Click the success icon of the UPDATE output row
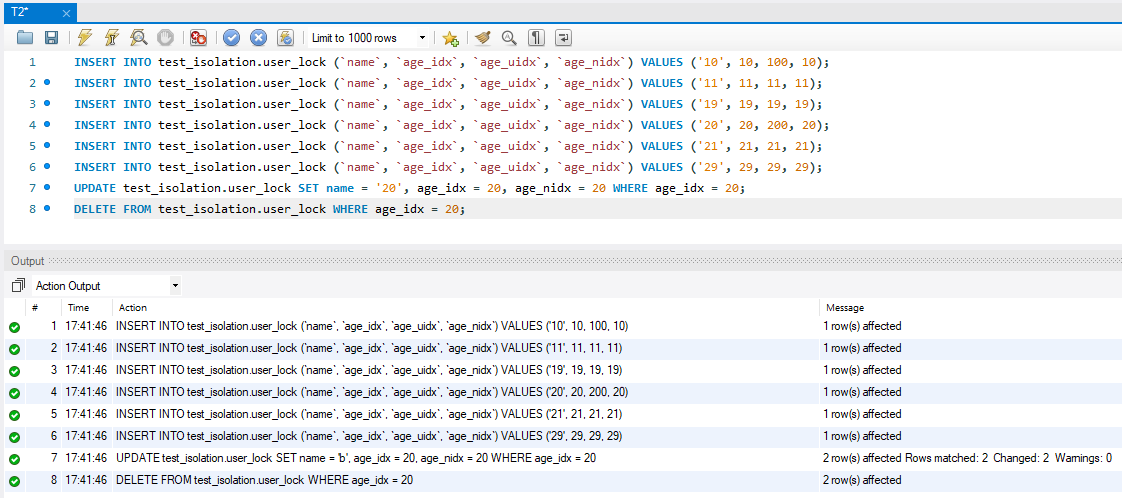This screenshot has height=498, width=1122. (x=14, y=459)
